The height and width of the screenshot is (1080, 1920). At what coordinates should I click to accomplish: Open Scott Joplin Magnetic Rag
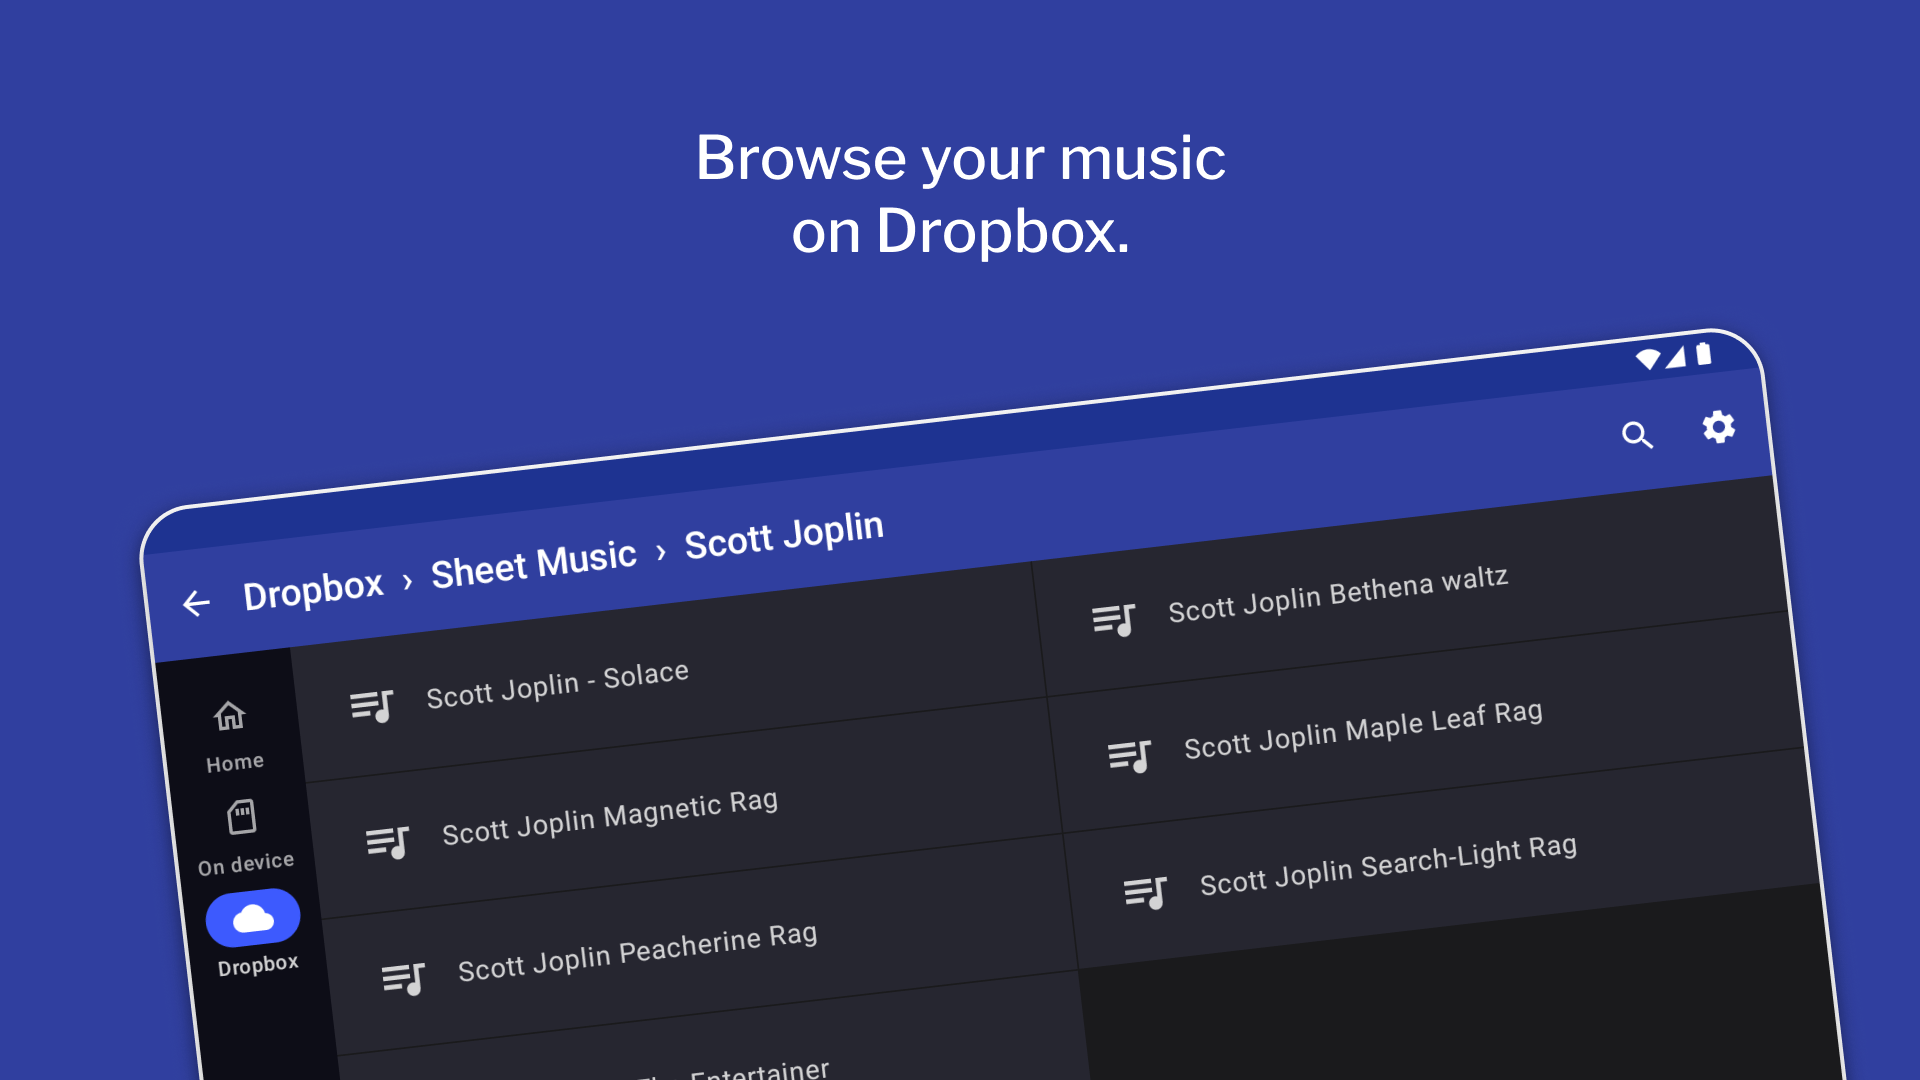[609, 818]
